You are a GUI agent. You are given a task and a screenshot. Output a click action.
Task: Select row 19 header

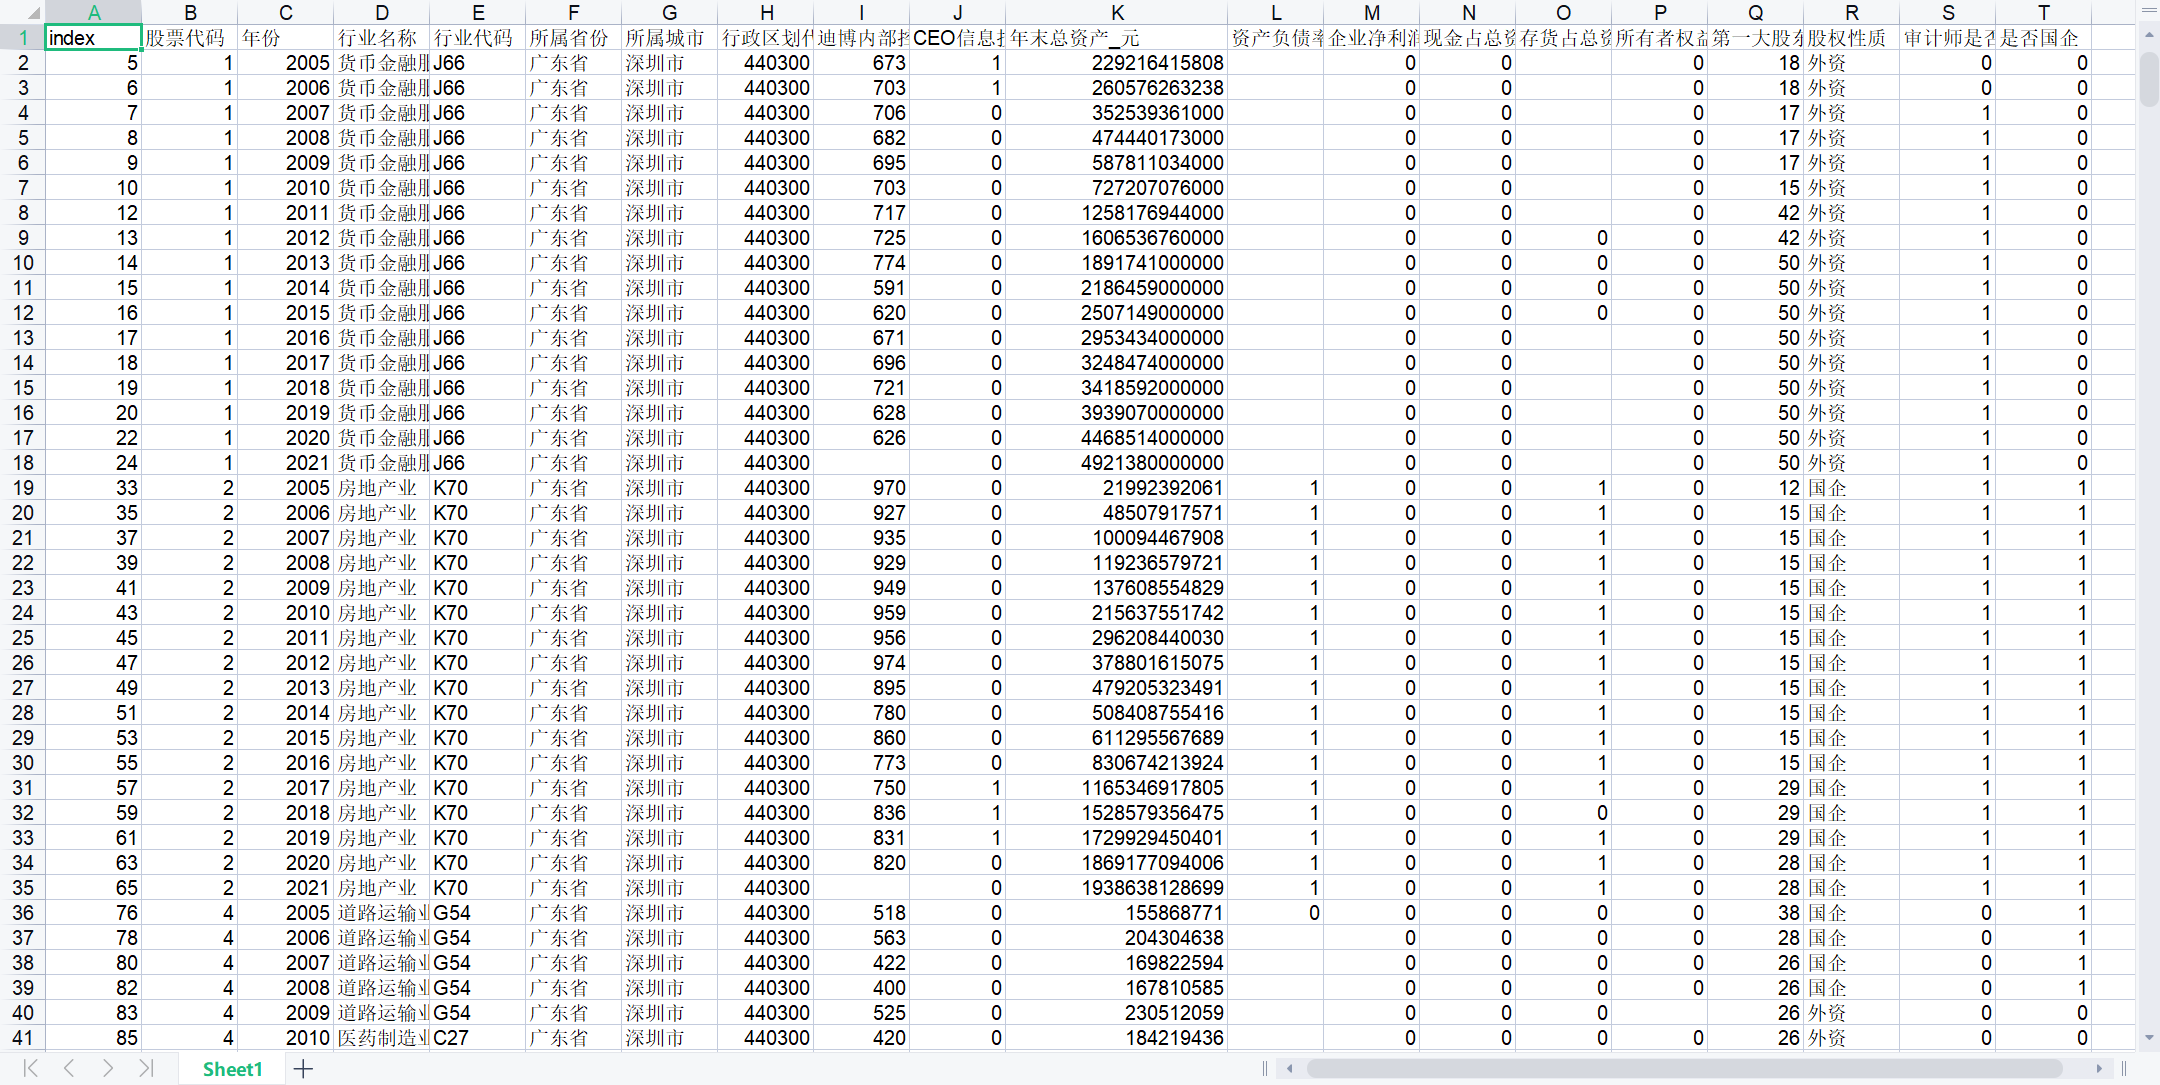[x=23, y=488]
